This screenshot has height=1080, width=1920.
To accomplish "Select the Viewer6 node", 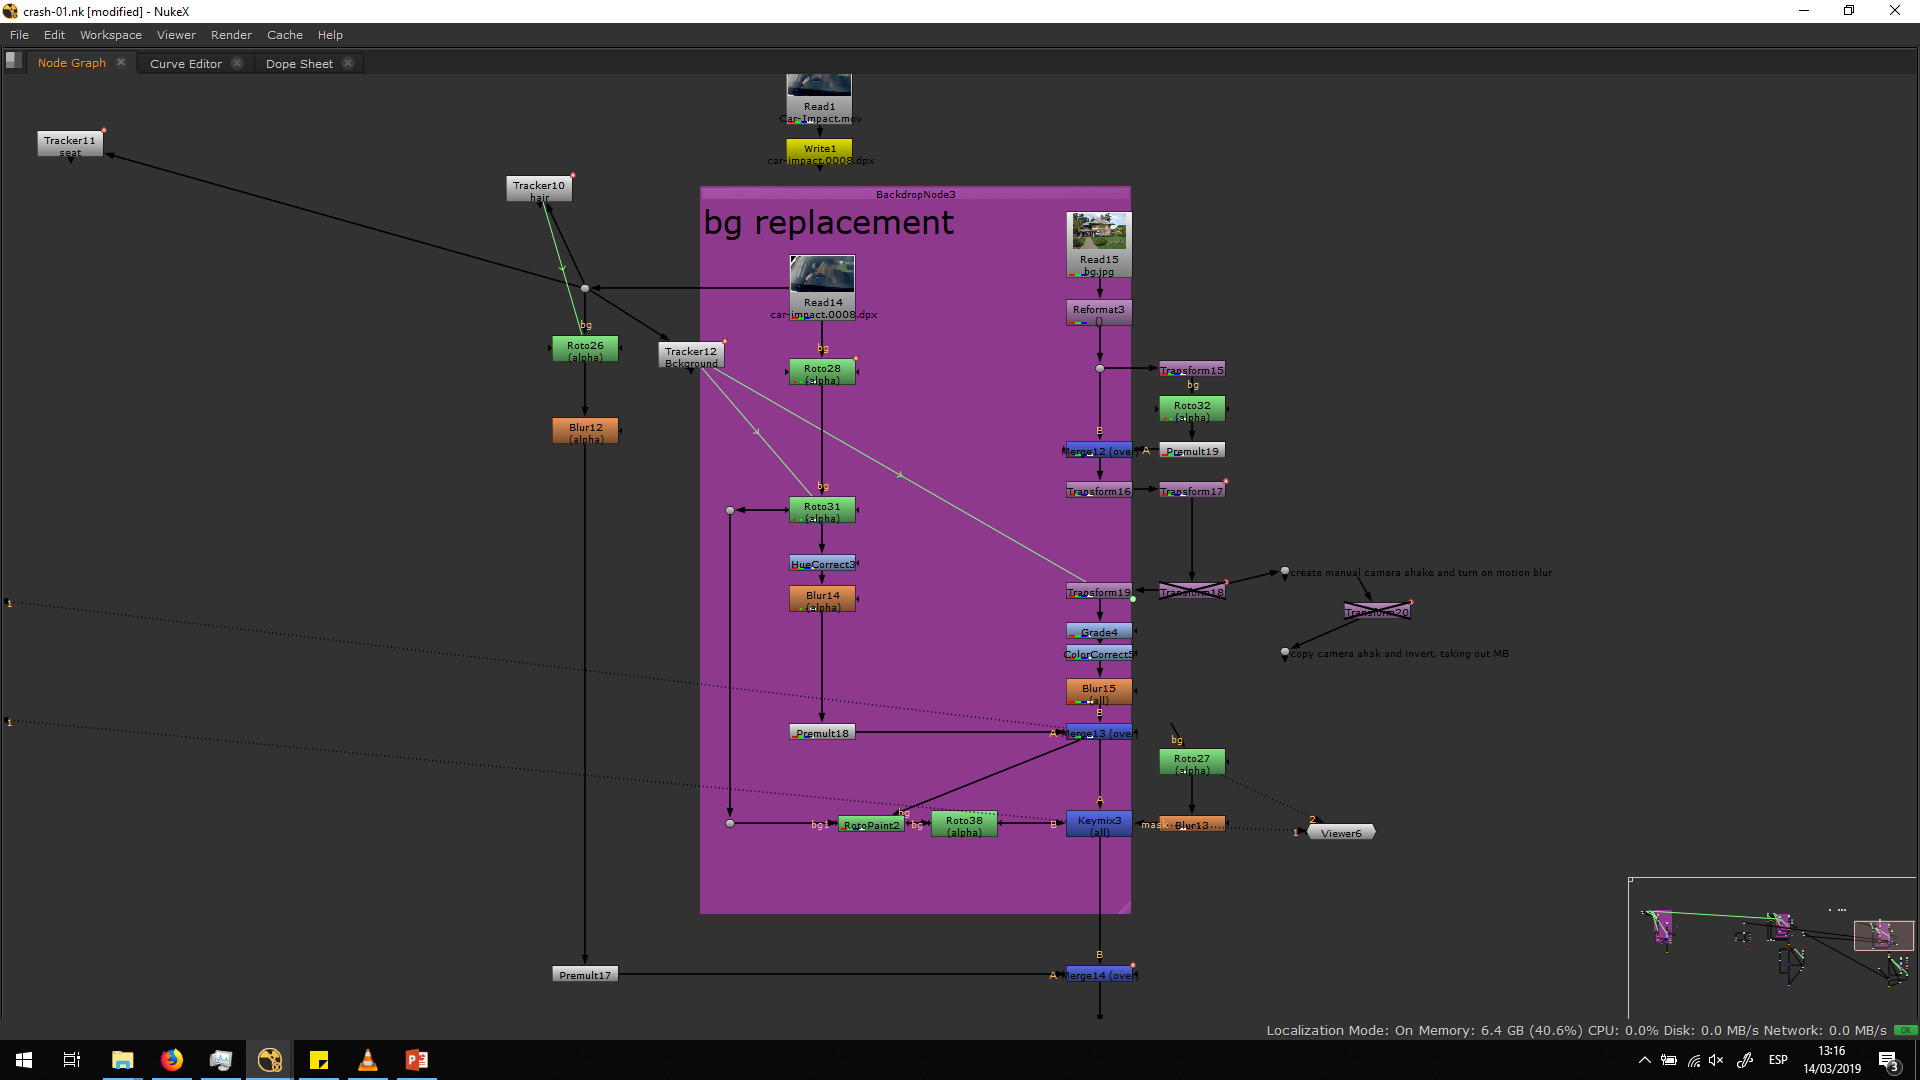I will click(x=1341, y=833).
